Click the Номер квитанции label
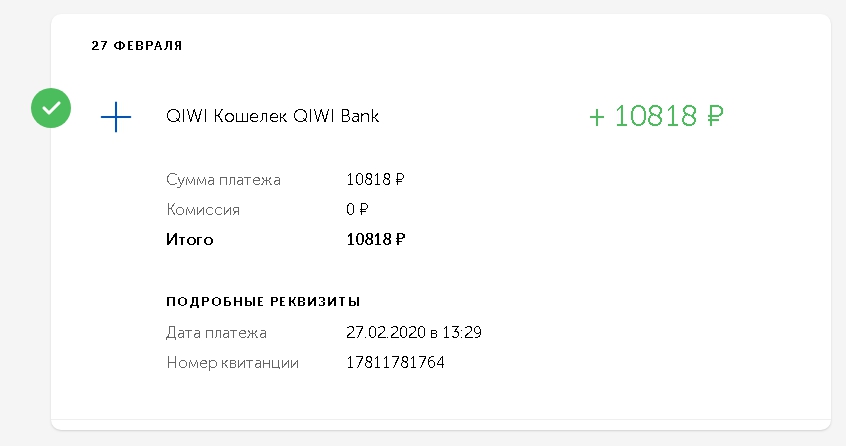 tap(233, 362)
